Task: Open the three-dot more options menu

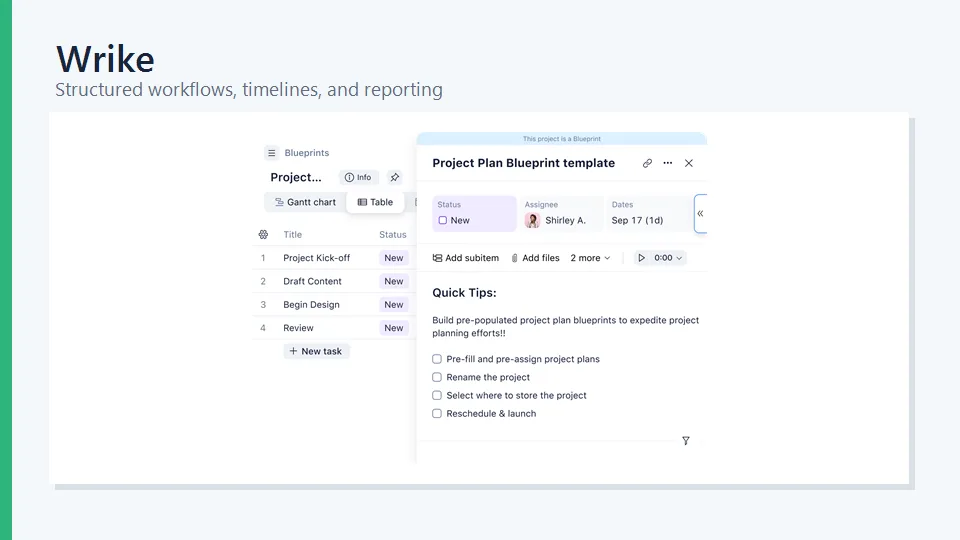Action: coord(668,163)
